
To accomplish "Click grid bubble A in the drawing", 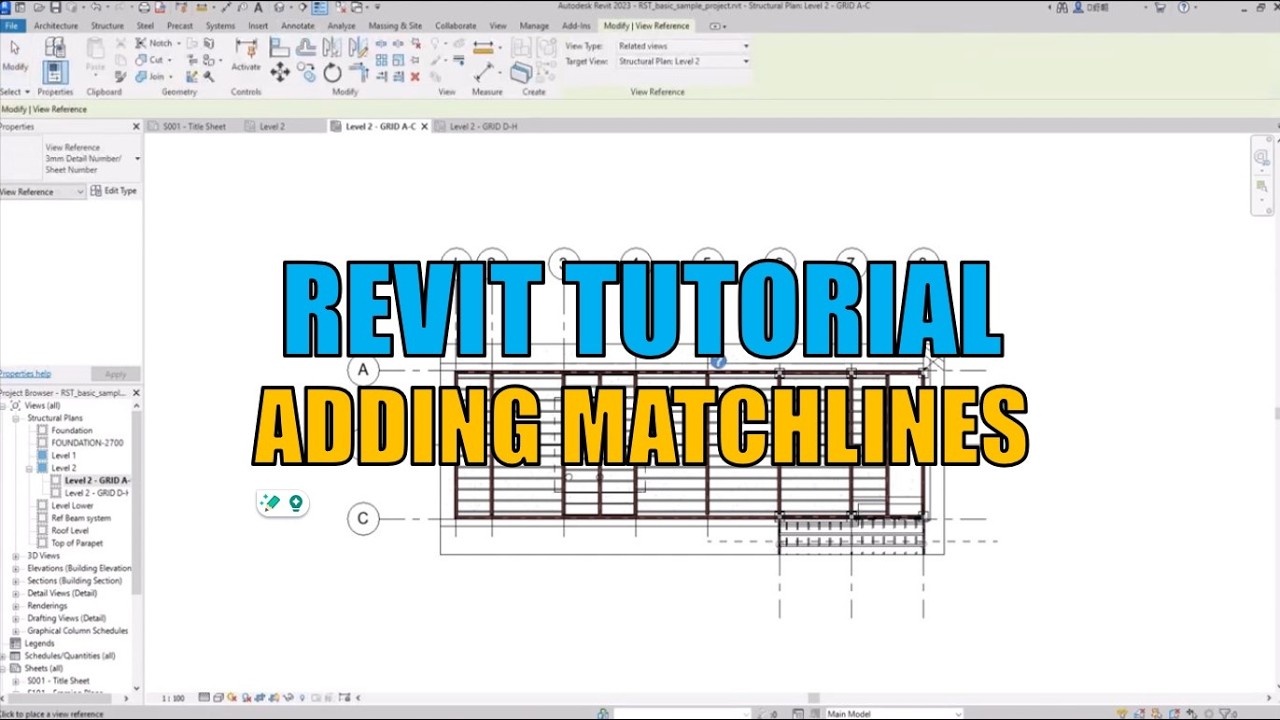I will coord(363,370).
